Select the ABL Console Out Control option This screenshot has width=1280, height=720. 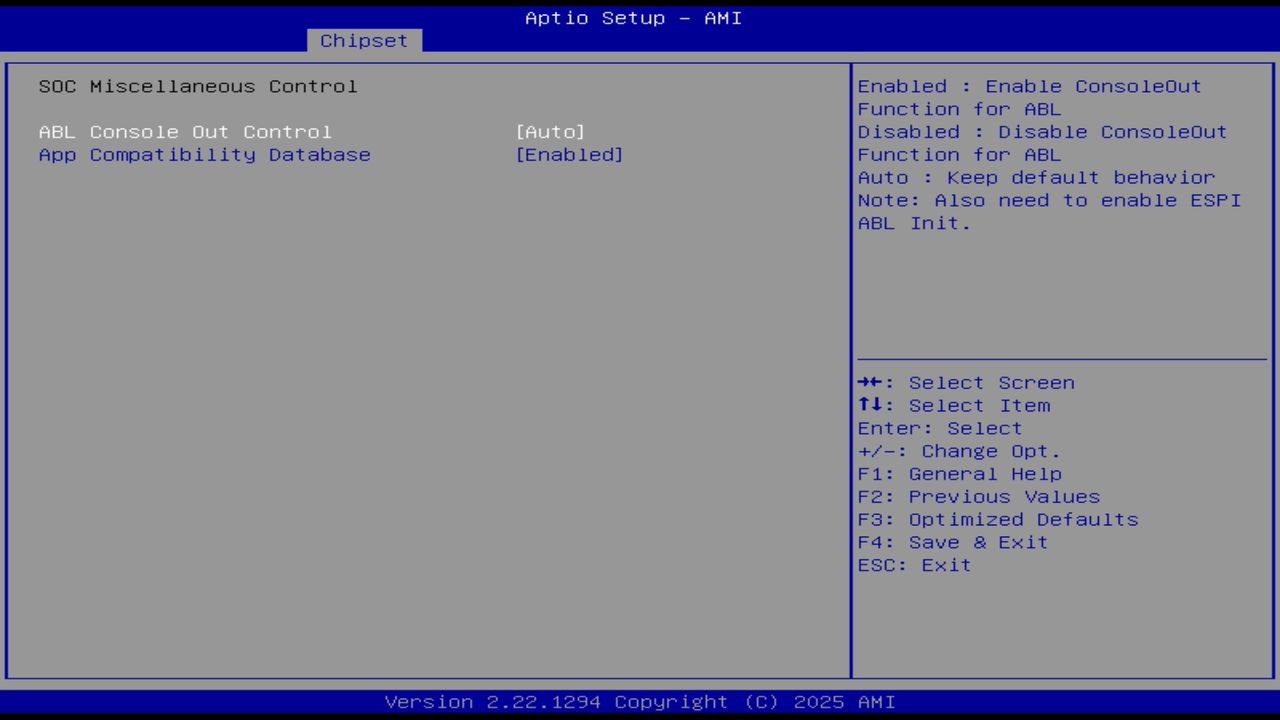[x=185, y=131]
